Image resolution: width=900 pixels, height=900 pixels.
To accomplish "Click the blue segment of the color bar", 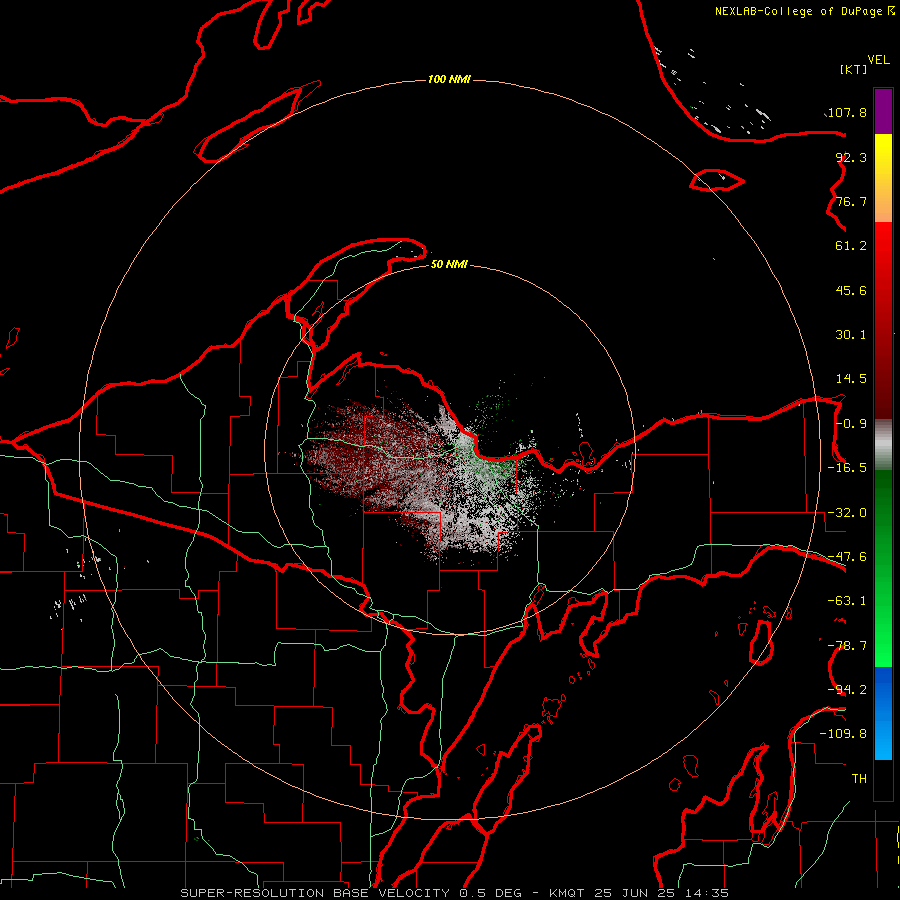I will pyautogui.click(x=883, y=713).
